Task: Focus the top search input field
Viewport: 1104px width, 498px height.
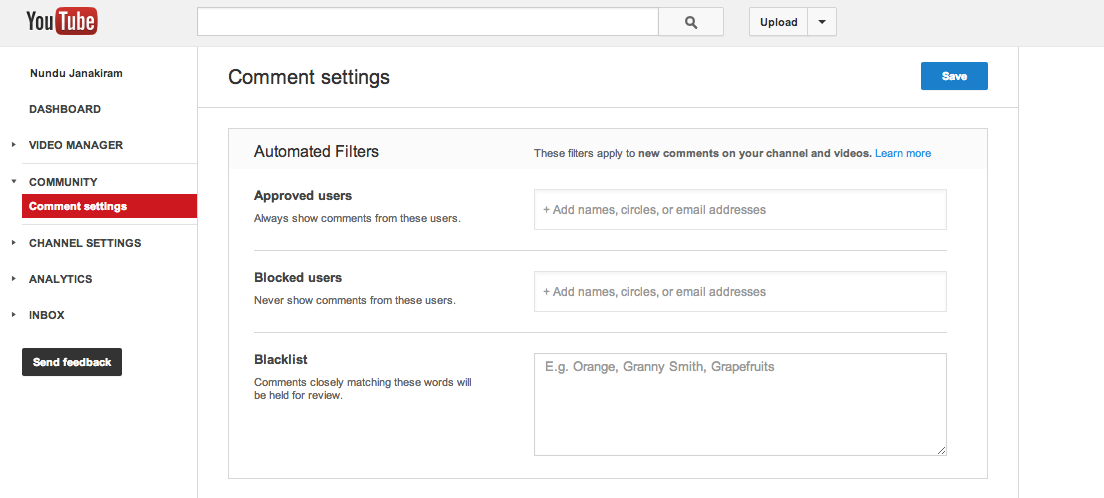Action: click(427, 22)
